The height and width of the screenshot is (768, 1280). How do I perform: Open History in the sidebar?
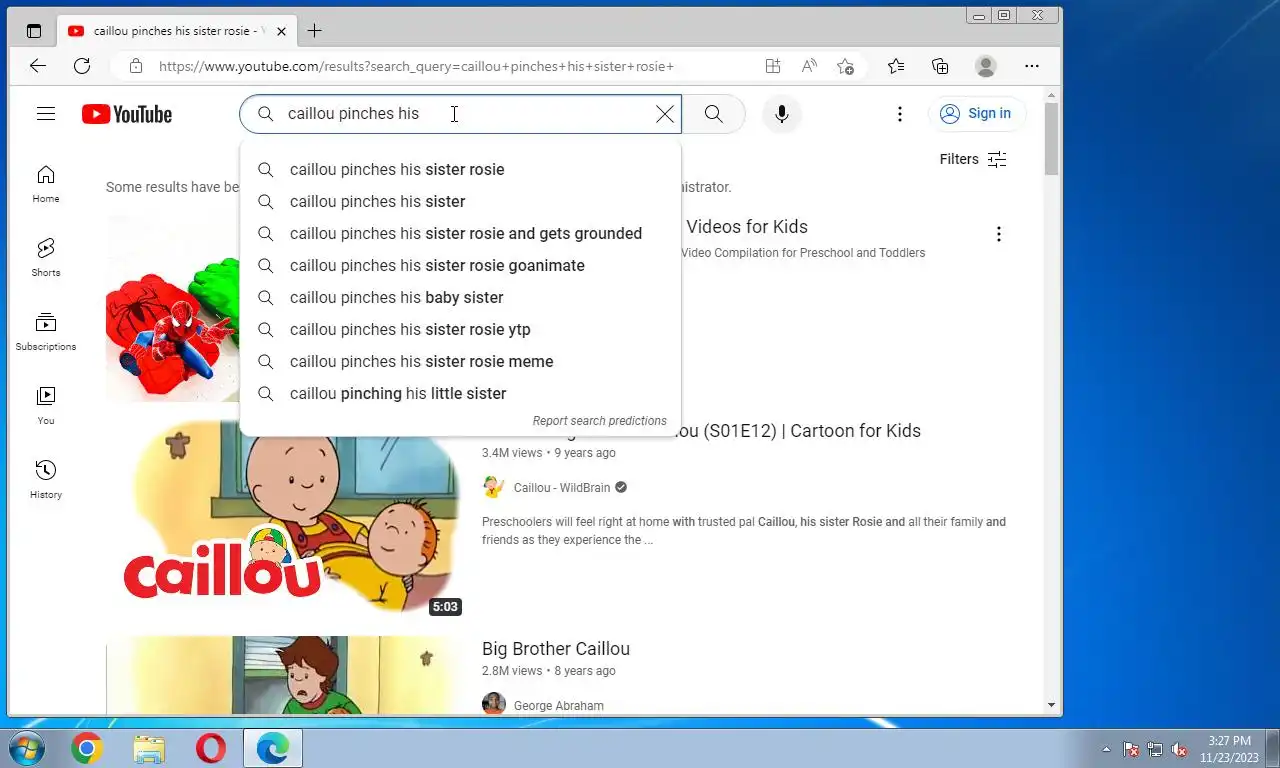point(46,480)
